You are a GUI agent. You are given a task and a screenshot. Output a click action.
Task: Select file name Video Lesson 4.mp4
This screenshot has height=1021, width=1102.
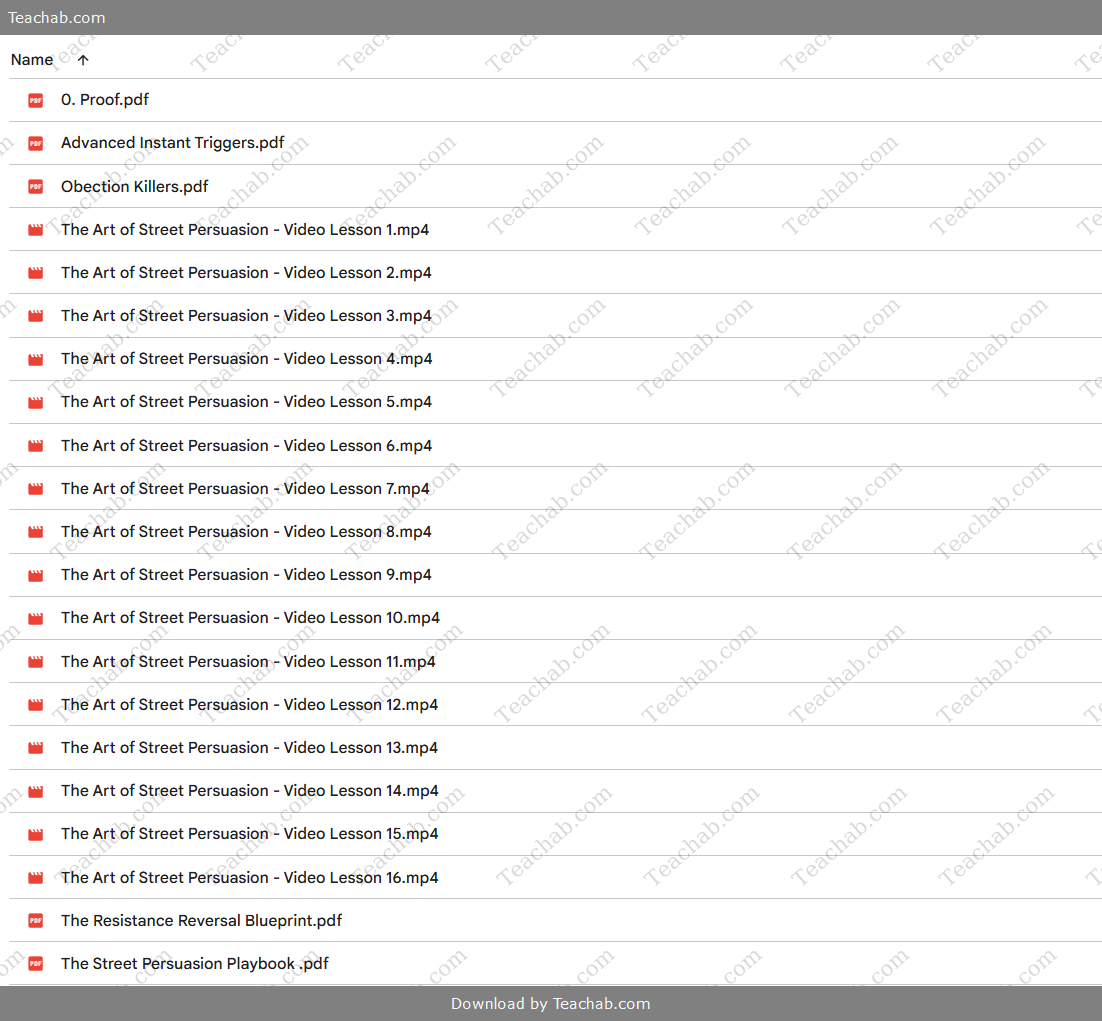[247, 358]
